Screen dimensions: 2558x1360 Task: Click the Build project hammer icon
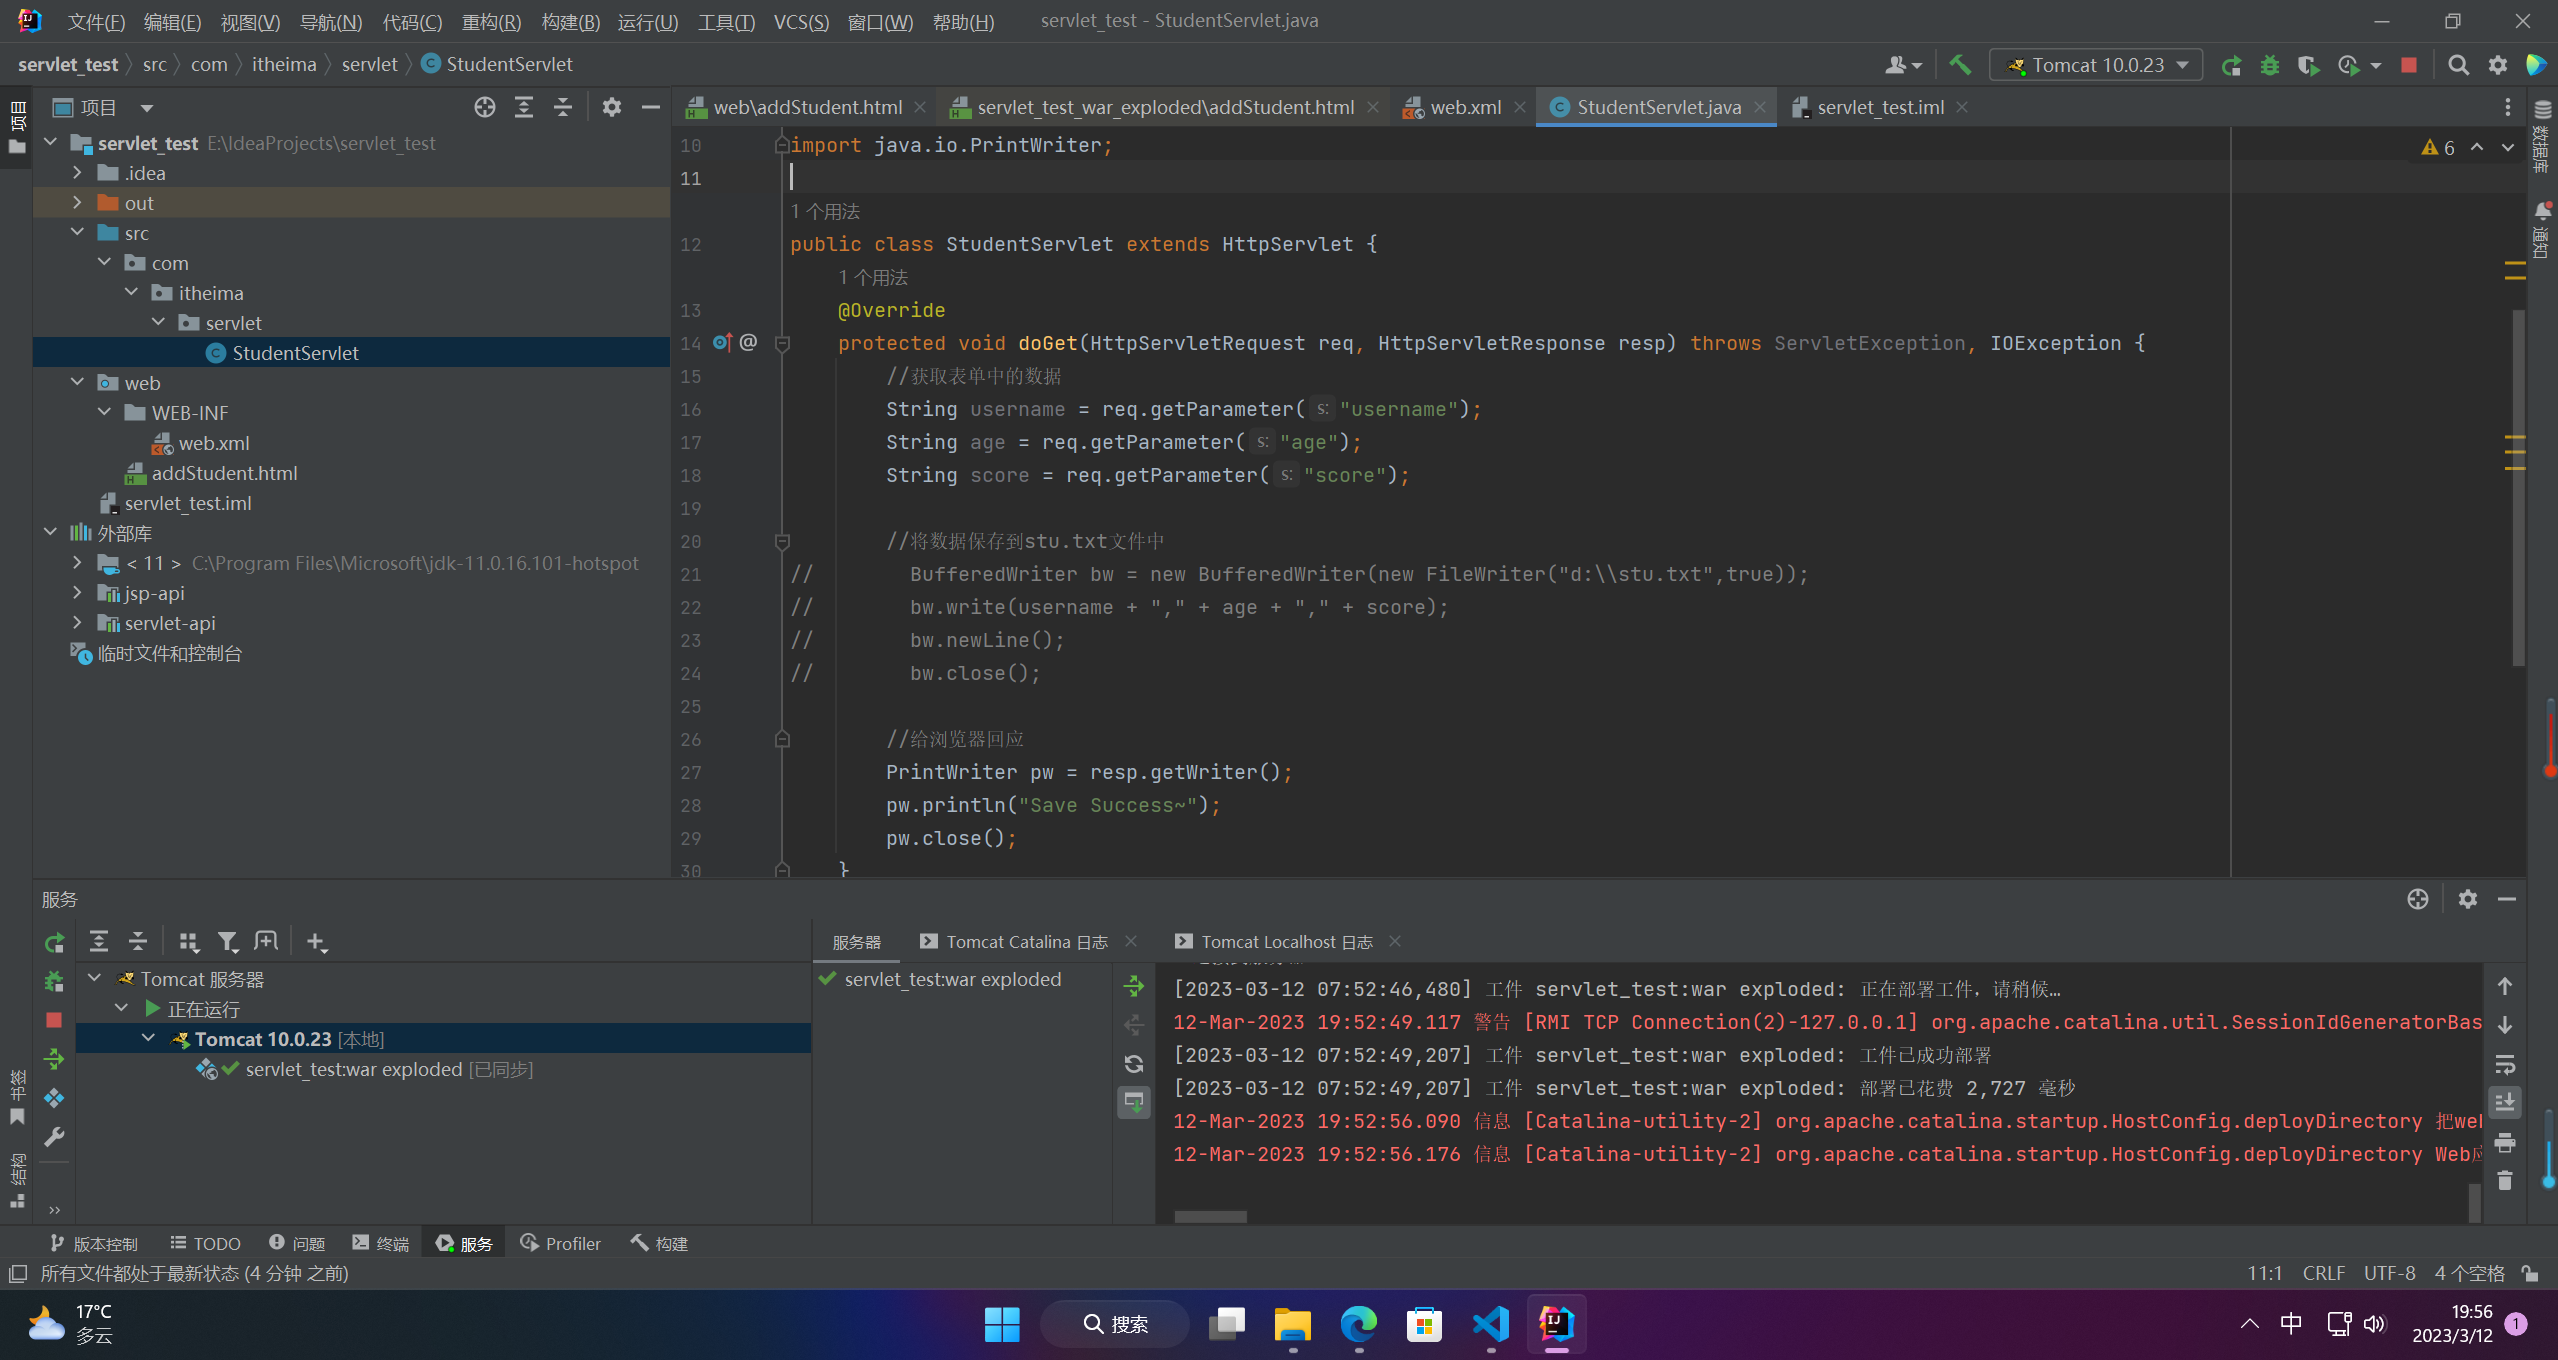tap(1960, 65)
